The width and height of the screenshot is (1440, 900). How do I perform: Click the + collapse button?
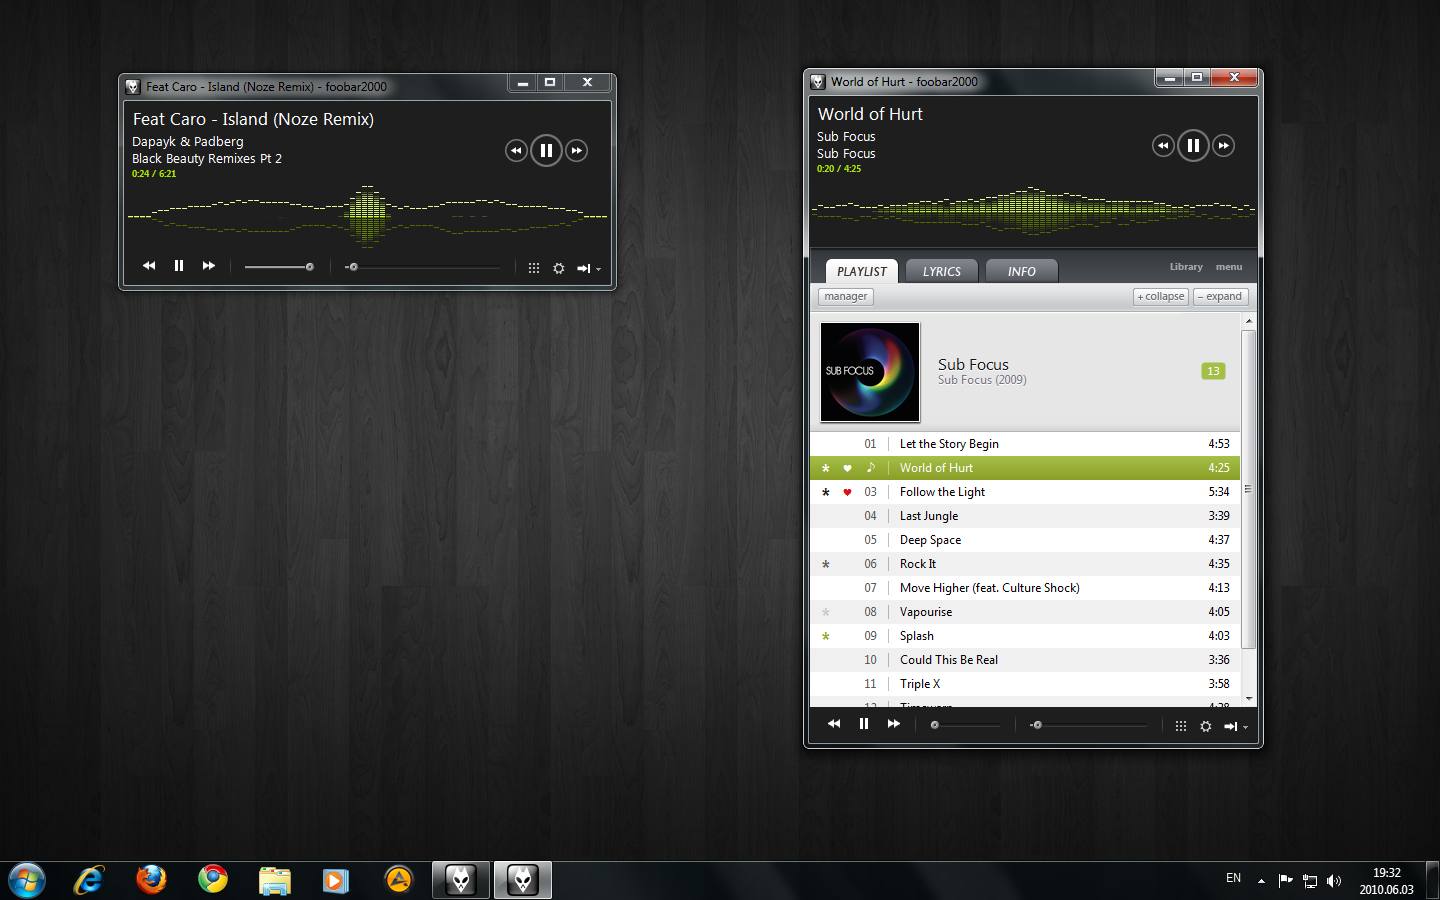1161,297
